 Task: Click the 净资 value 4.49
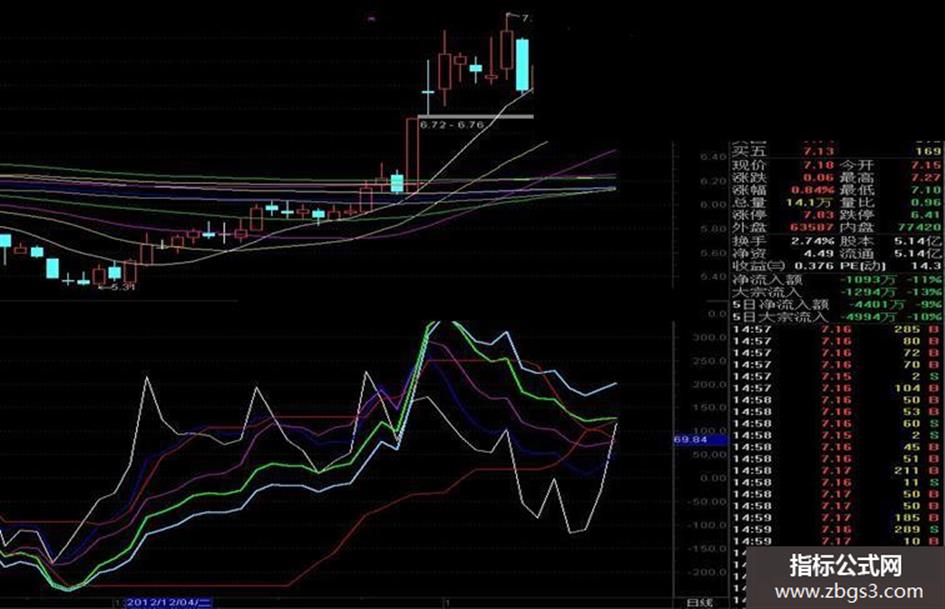[x=818, y=253]
